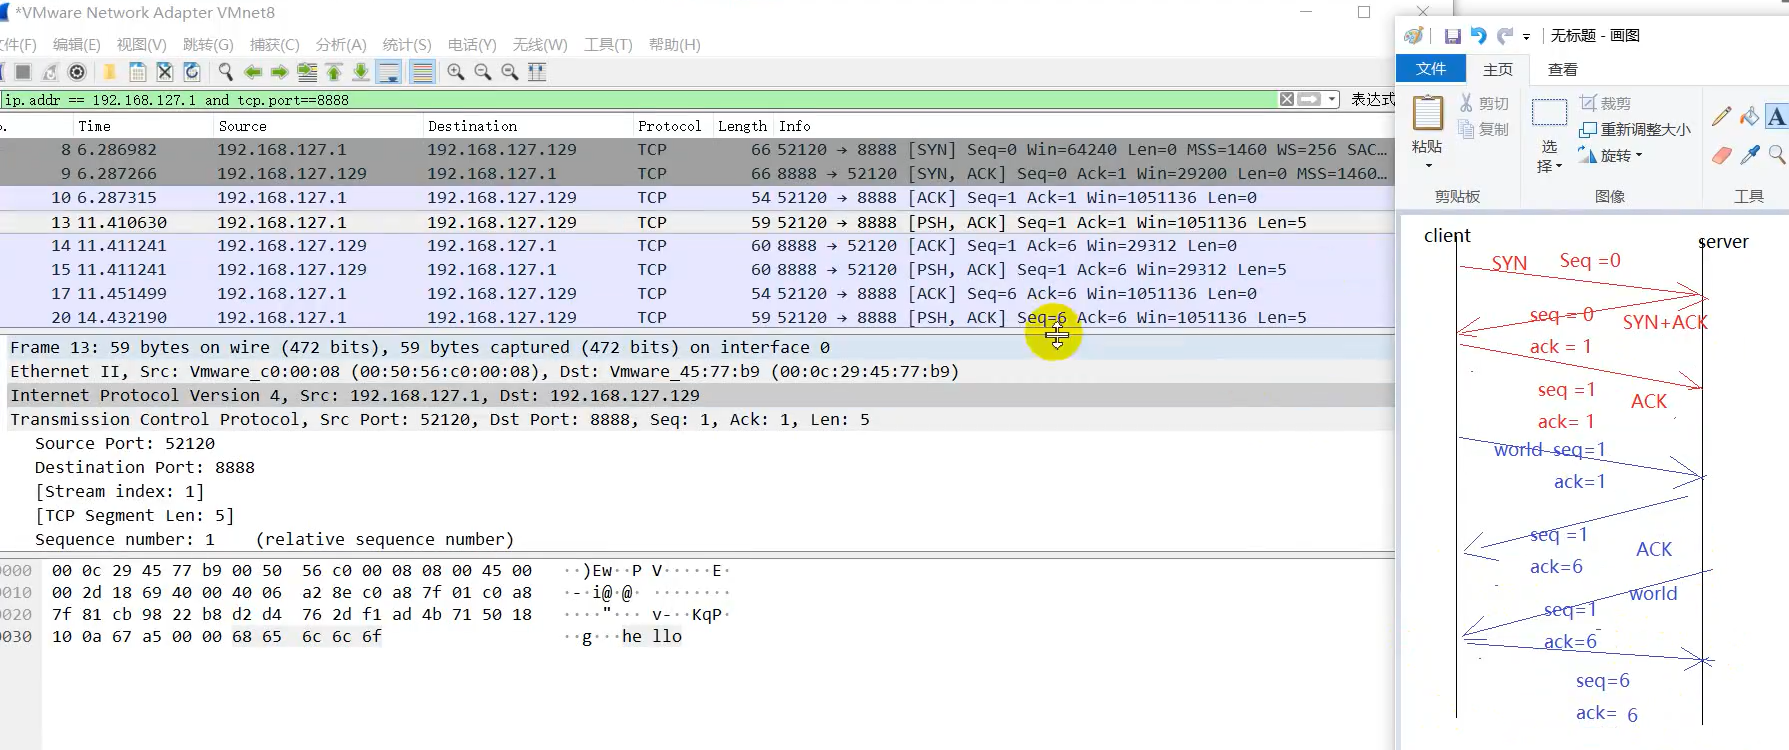Viewport: 1789px width, 750px height.
Task: Sort packets by the Time column header
Action: coord(142,126)
